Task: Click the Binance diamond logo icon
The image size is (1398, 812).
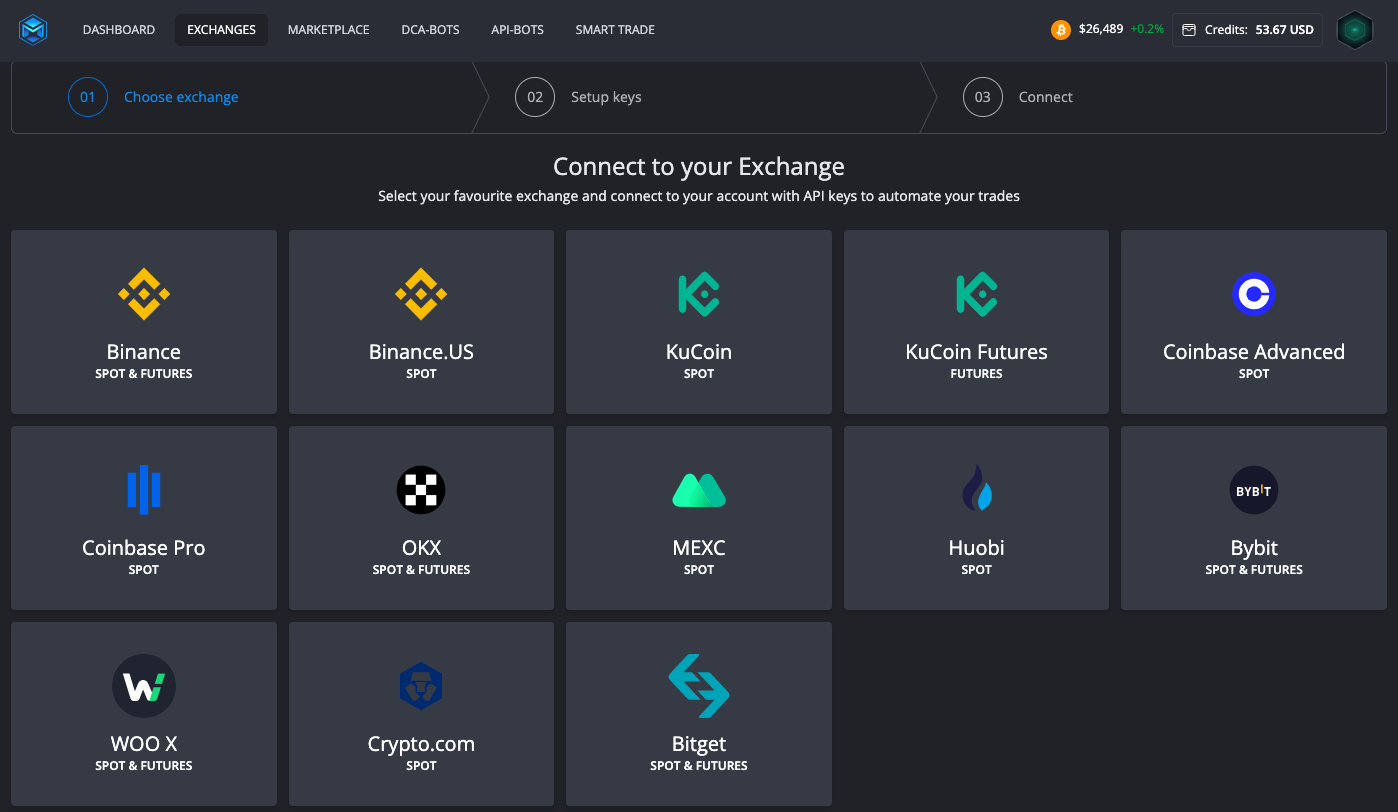Action: point(144,294)
